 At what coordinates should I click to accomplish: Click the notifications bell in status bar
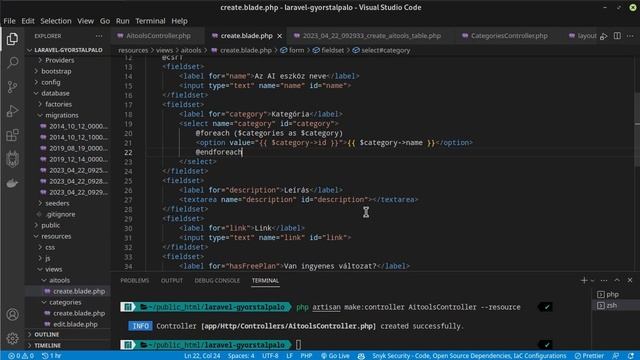click(x=631, y=356)
